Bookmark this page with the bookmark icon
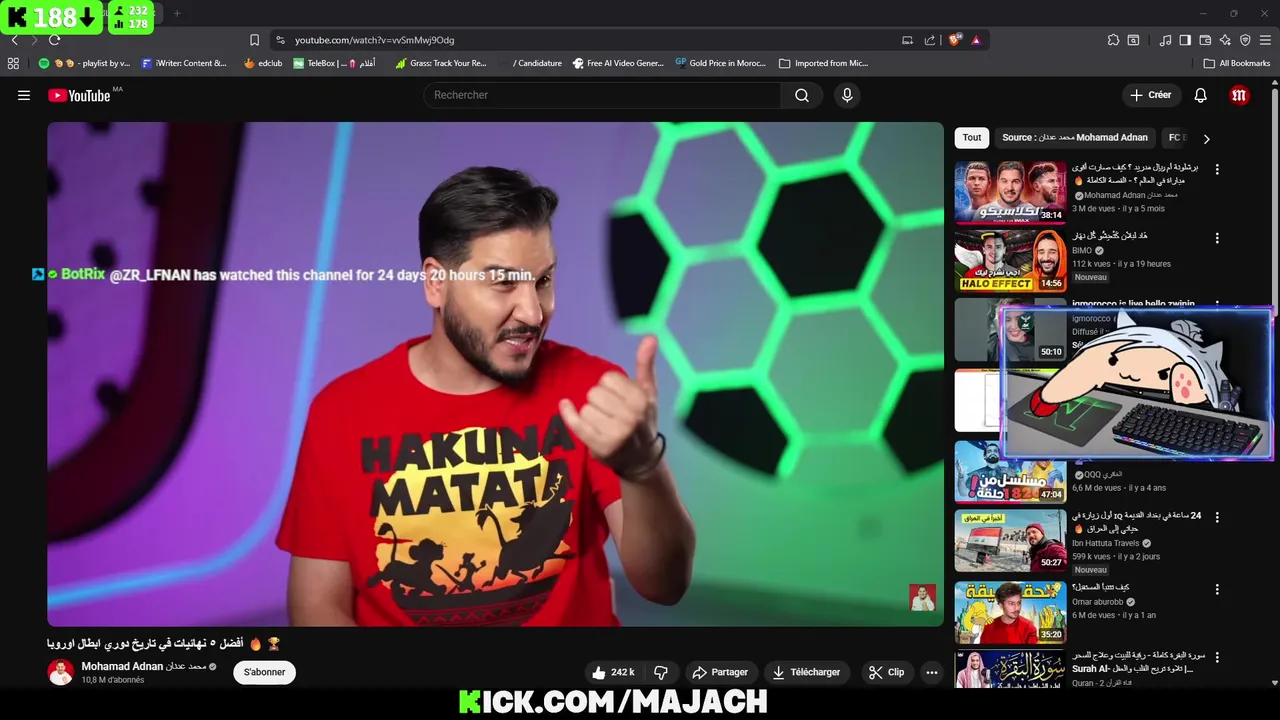The image size is (1280, 720). 254,40
